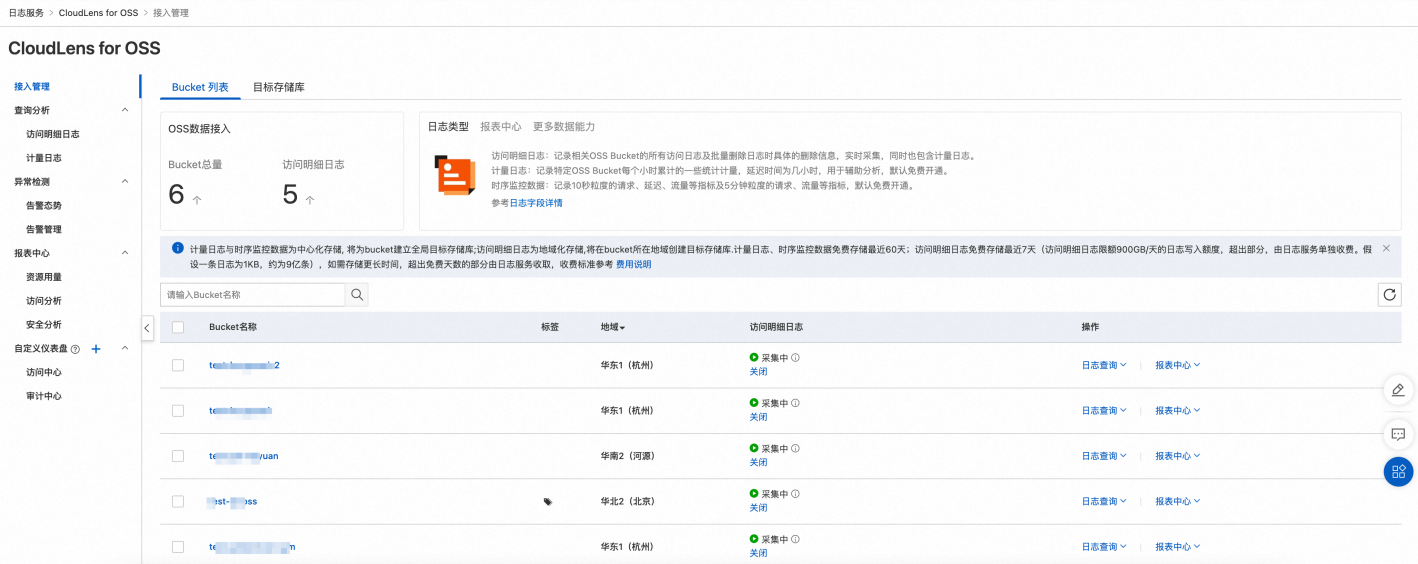Open 访问明细日志 in the sidebar
Viewport: 1418px width, 564px height.
53,134
